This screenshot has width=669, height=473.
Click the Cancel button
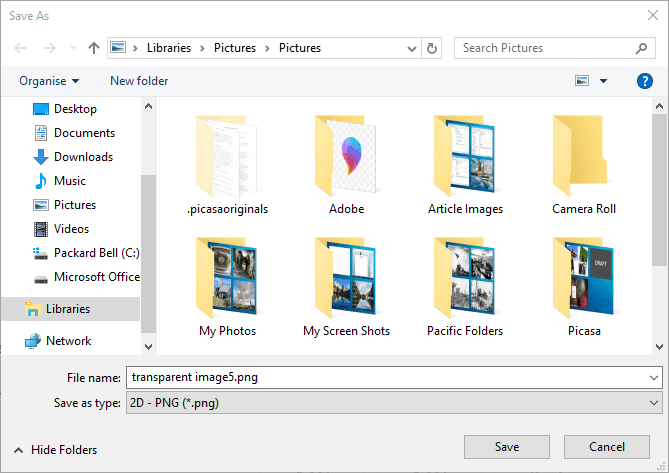click(606, 447)
